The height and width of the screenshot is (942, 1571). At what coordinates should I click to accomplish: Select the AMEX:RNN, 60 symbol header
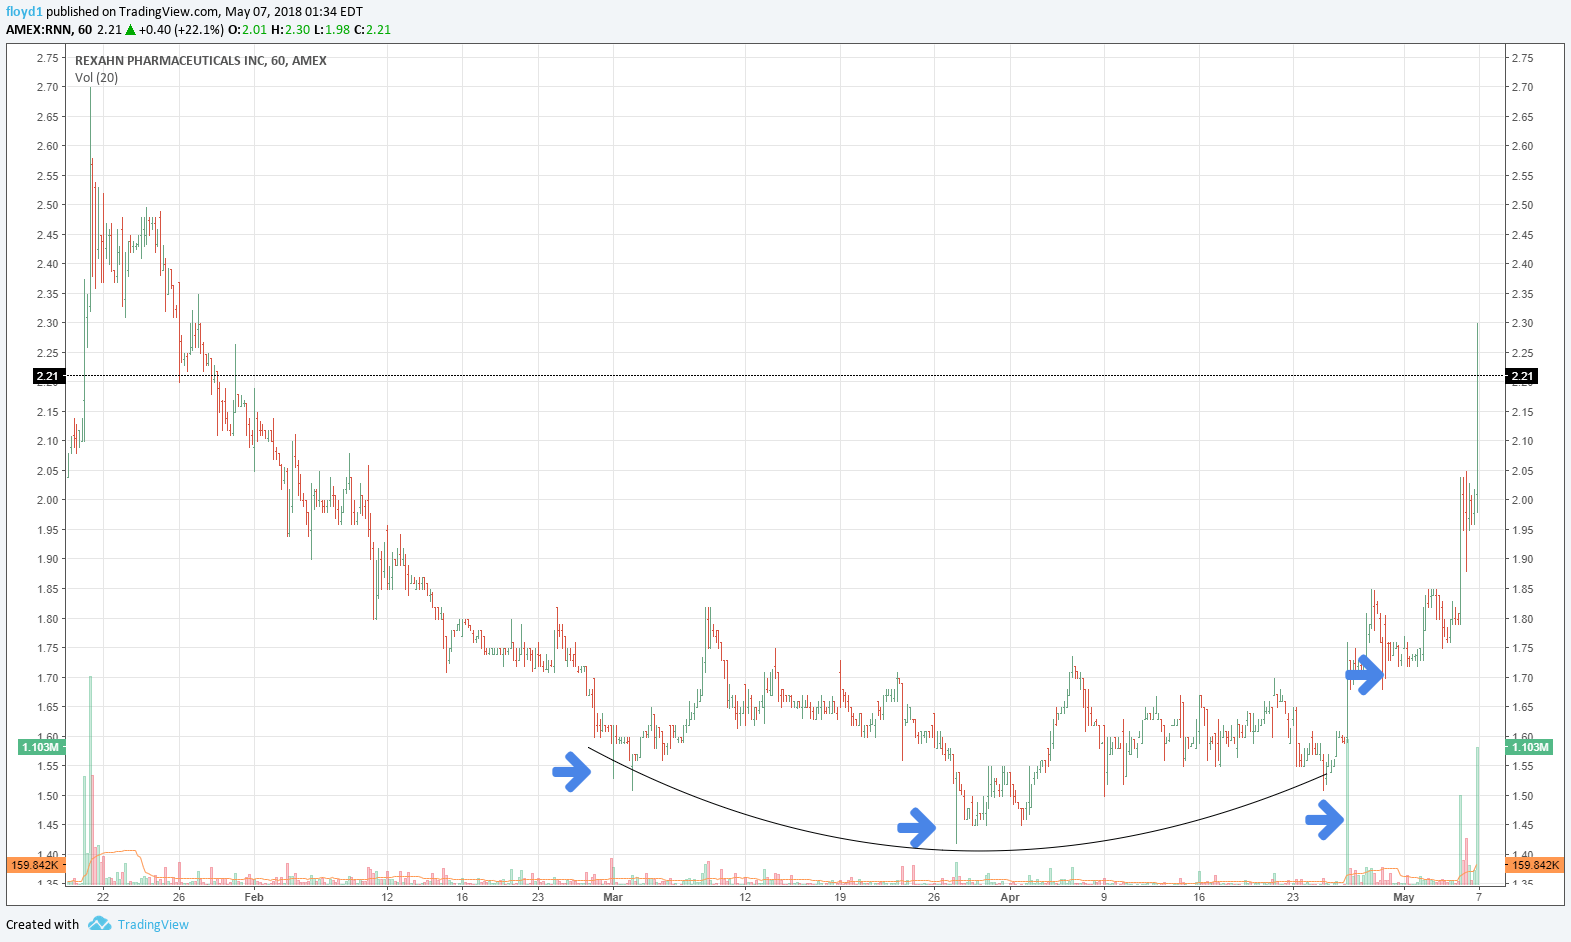tap(49, 29)
